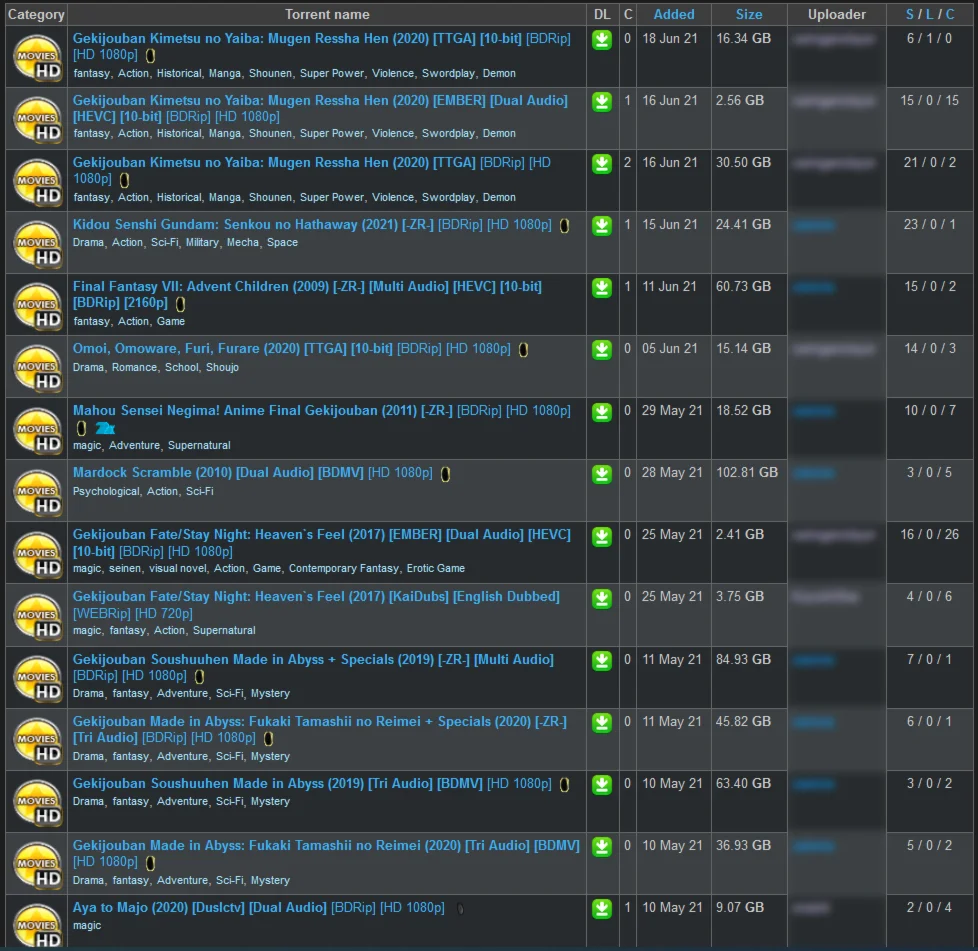Sort by S / L / C column header
Image resolution: width=978 pixels, height=951 pixels.
pos(930,14)
